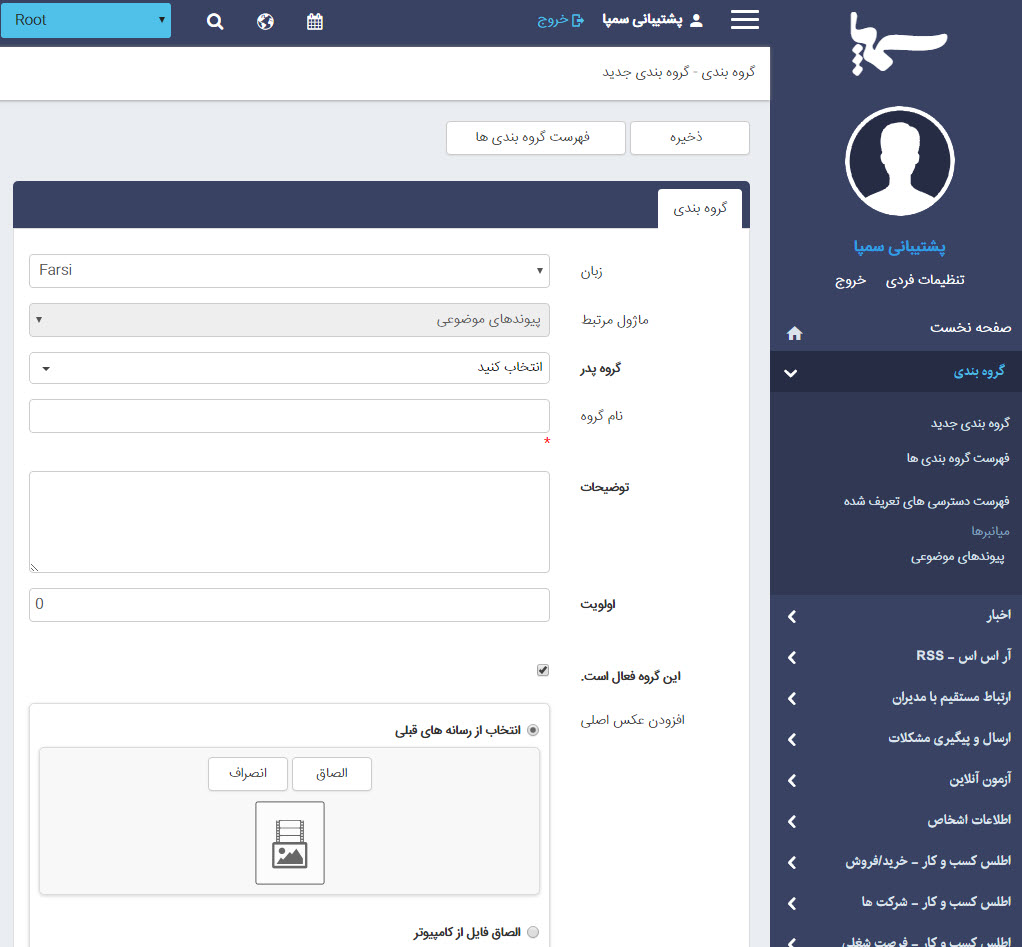Open the calendar icon in top bar

click(315, 21)
